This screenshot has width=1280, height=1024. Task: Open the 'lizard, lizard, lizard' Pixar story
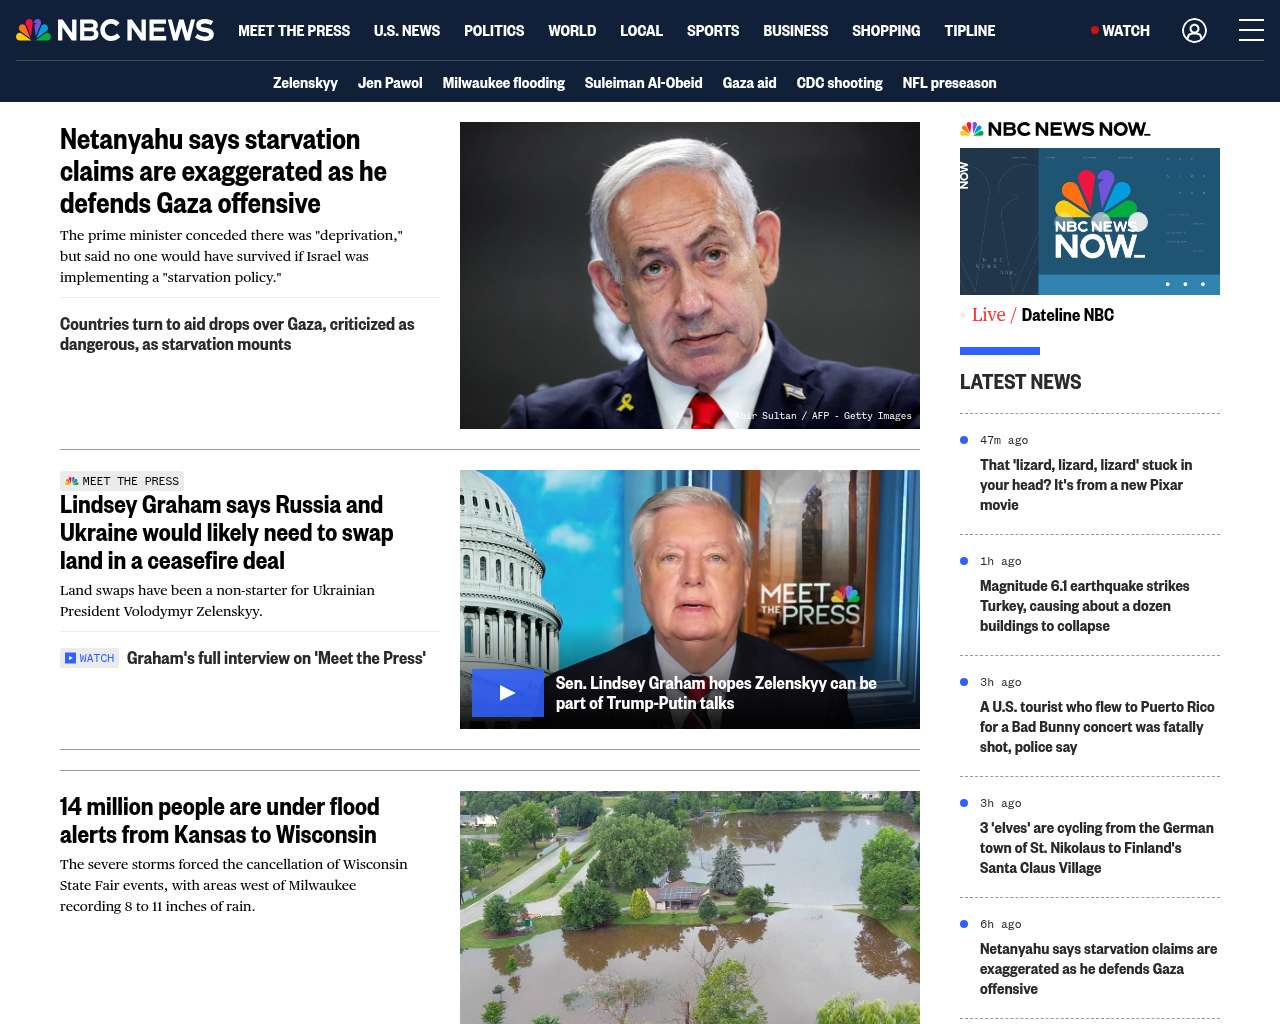point(1086,485)
